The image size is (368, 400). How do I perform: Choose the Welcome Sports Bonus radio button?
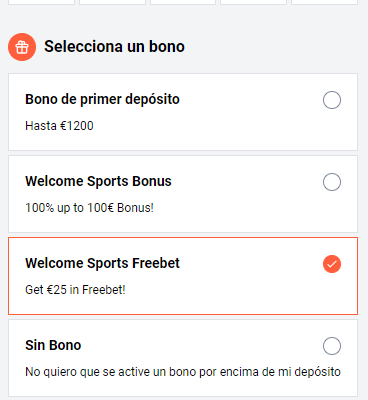[x=332, y=182]
